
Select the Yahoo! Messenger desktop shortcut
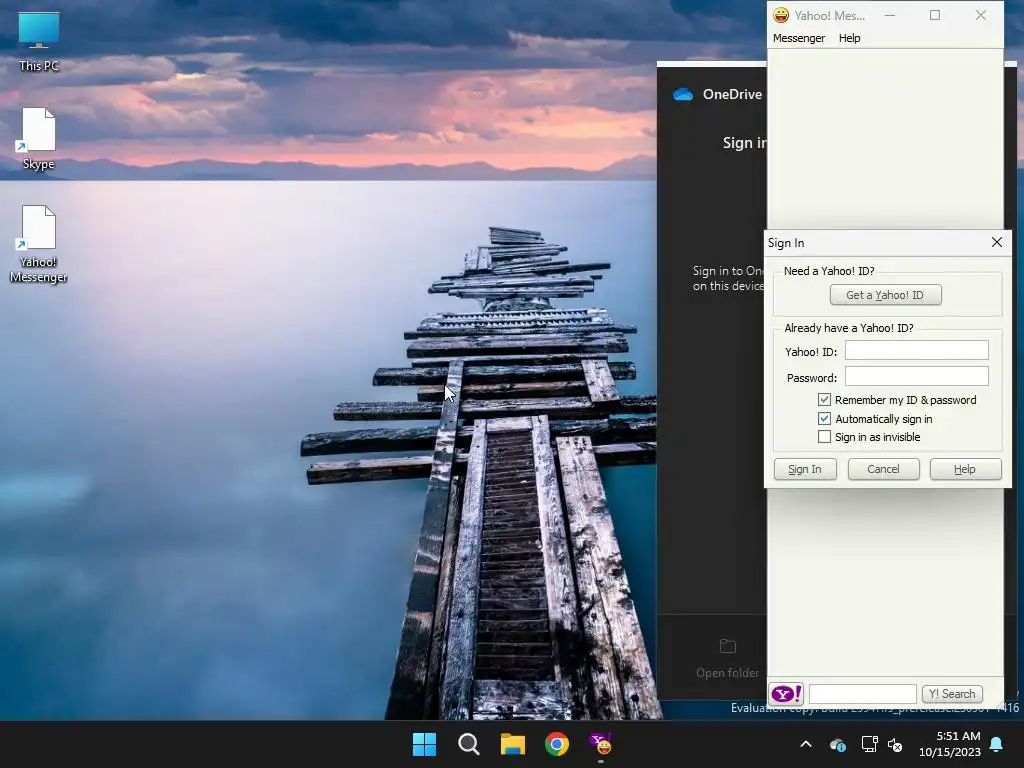pos(39,244)
